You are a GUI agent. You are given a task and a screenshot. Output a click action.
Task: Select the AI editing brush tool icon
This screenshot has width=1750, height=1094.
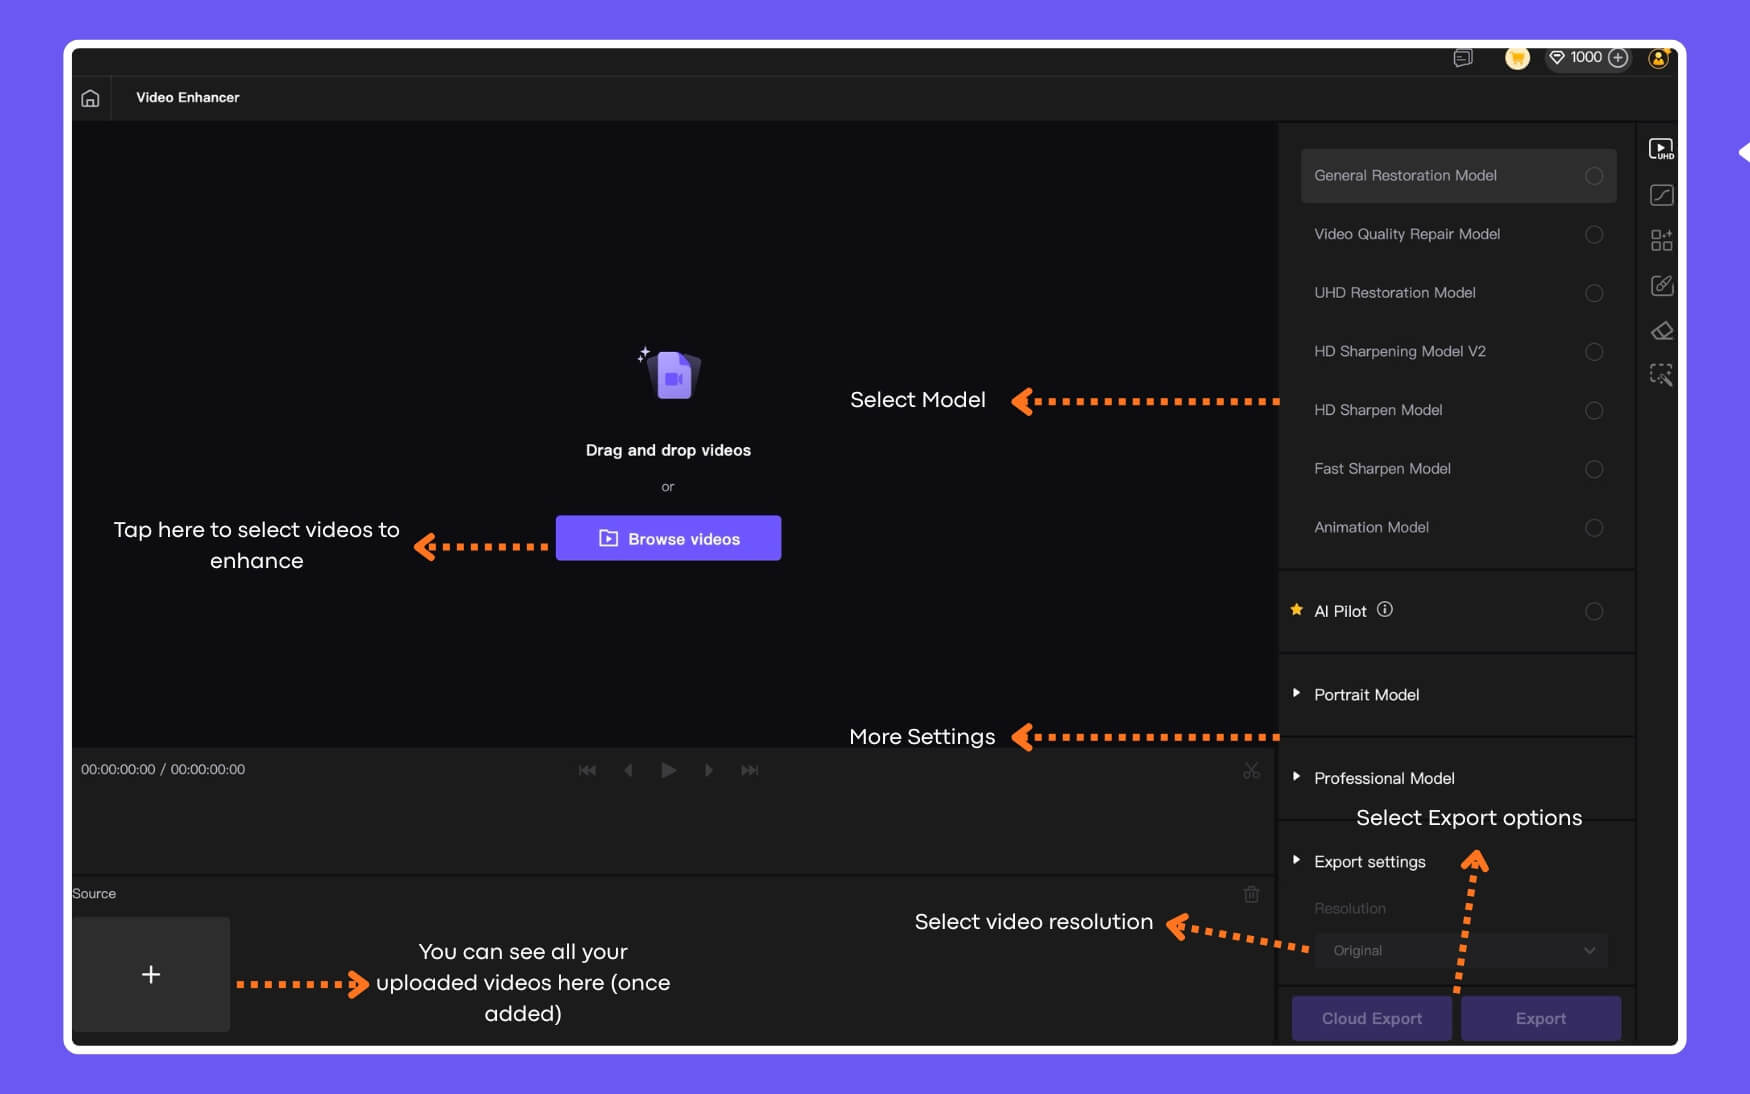tap(1662, 285)
